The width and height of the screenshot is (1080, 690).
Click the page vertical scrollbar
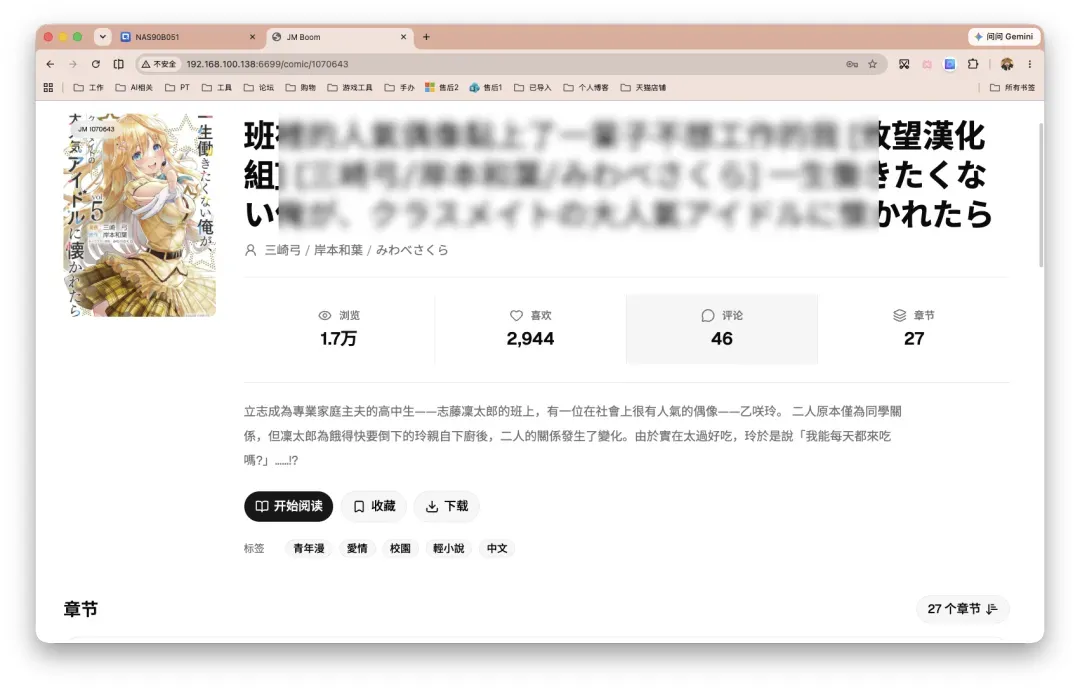pos(1041,196)
